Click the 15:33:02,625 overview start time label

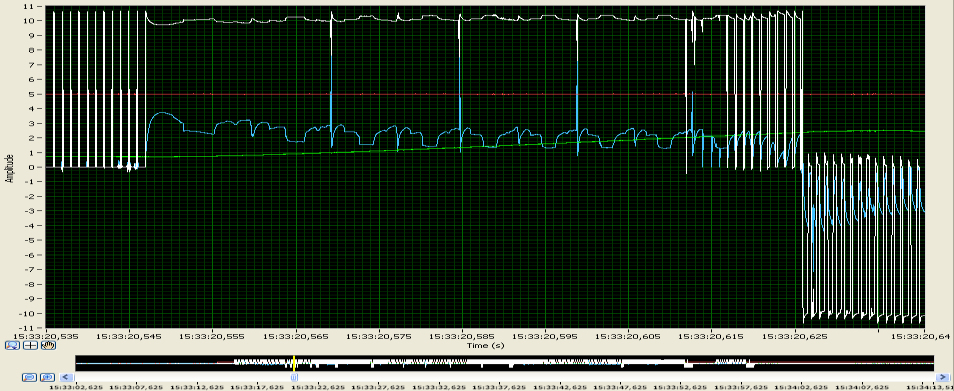point(75,386)
